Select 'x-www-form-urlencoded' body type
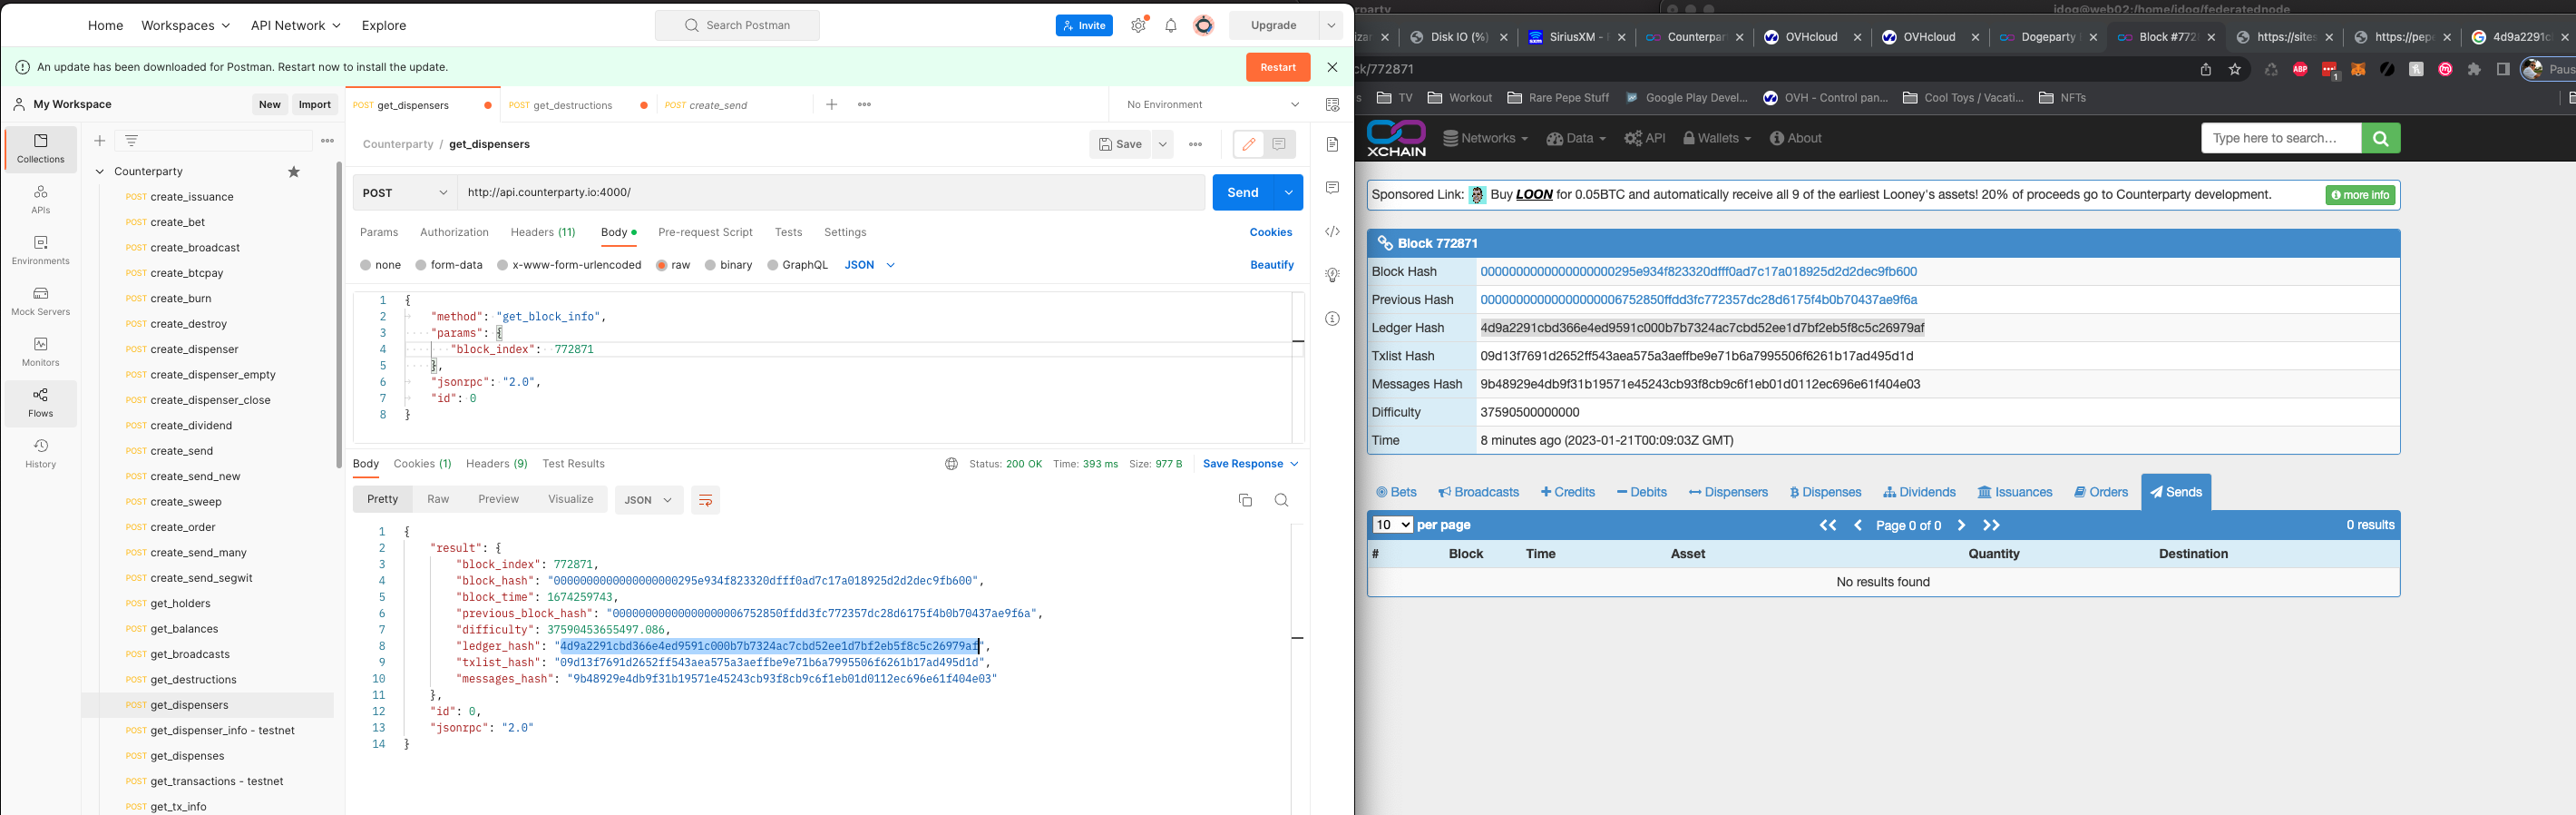This screenshot has width=2576, height=815. point(503,265)
